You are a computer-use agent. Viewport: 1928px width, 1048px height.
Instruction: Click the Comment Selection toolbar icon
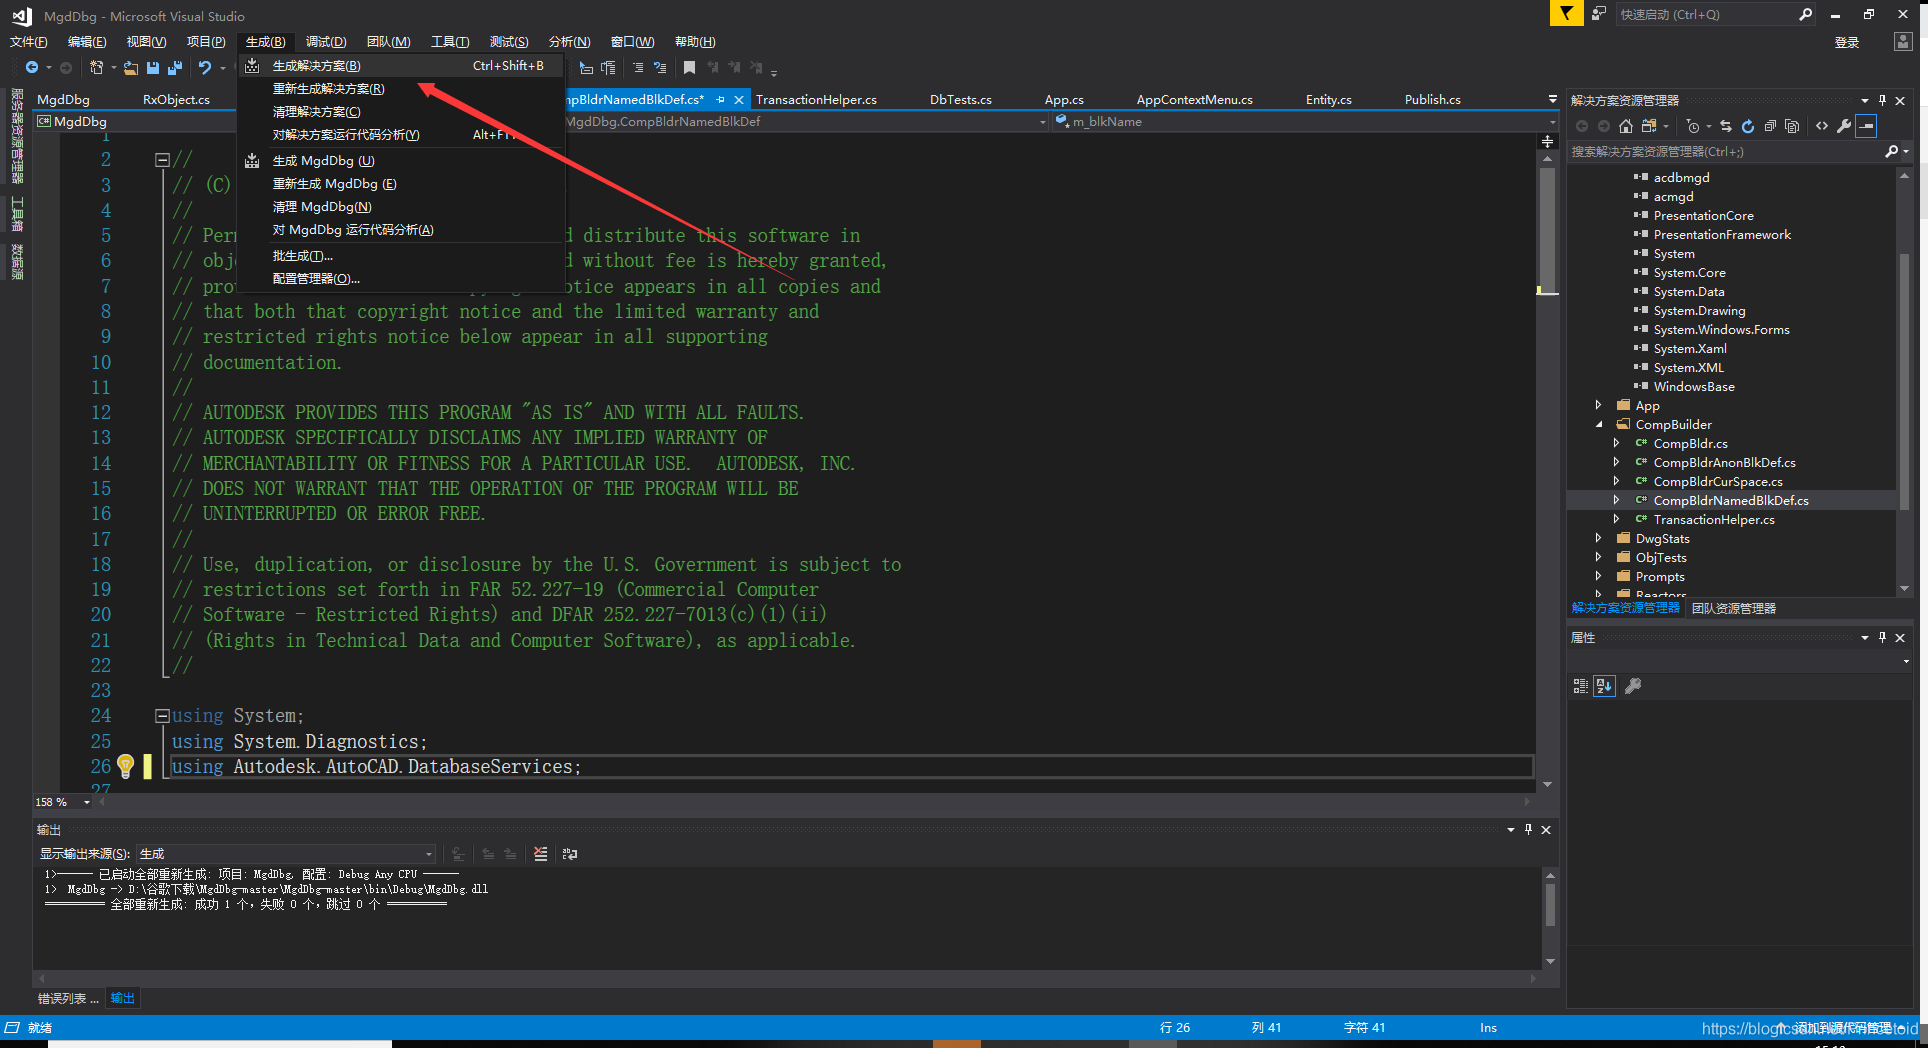[638, 67]
